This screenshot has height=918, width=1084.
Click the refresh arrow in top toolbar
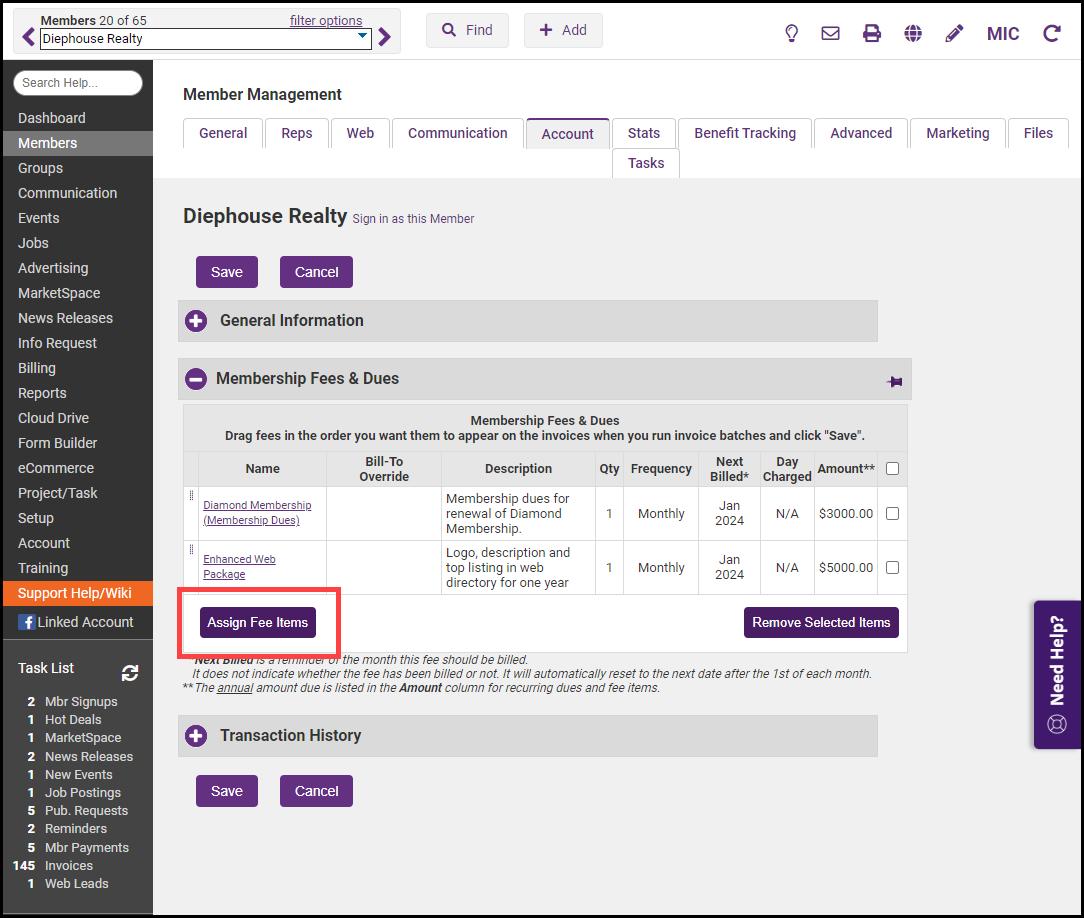[x=1051, y=33]
